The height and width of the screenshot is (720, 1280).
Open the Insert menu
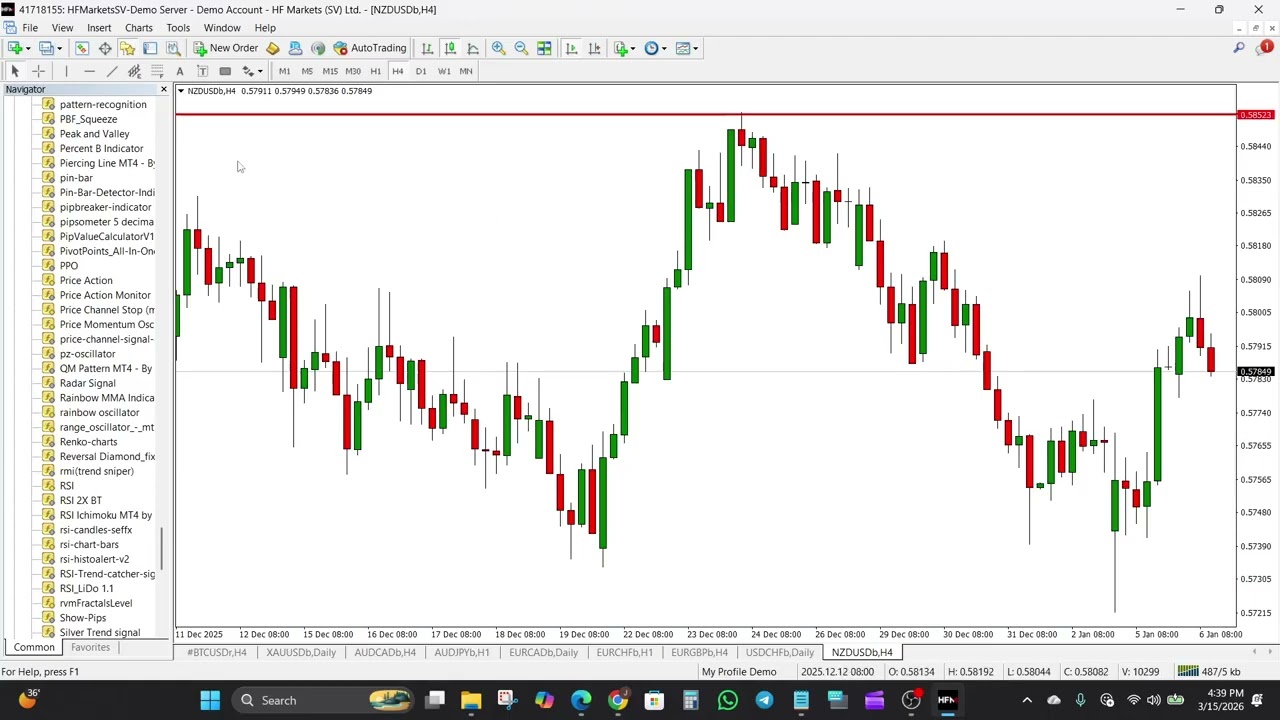pyautogui.click(x=99, y=28)
